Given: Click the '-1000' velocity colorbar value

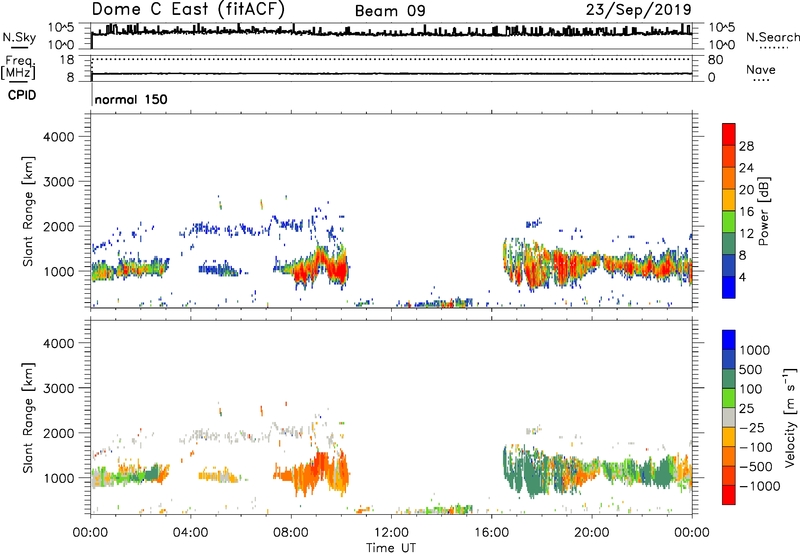Looking at the screenshot, I should click(759, 486).
